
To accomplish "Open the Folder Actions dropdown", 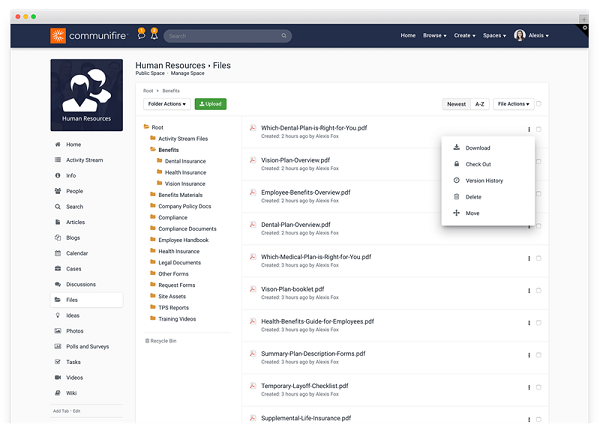I will click(166, 104).
